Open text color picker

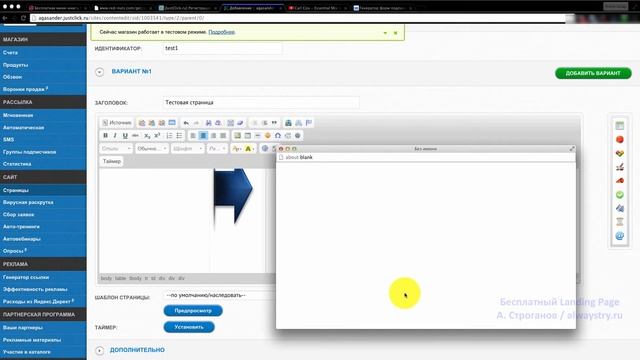pos(237,149)
